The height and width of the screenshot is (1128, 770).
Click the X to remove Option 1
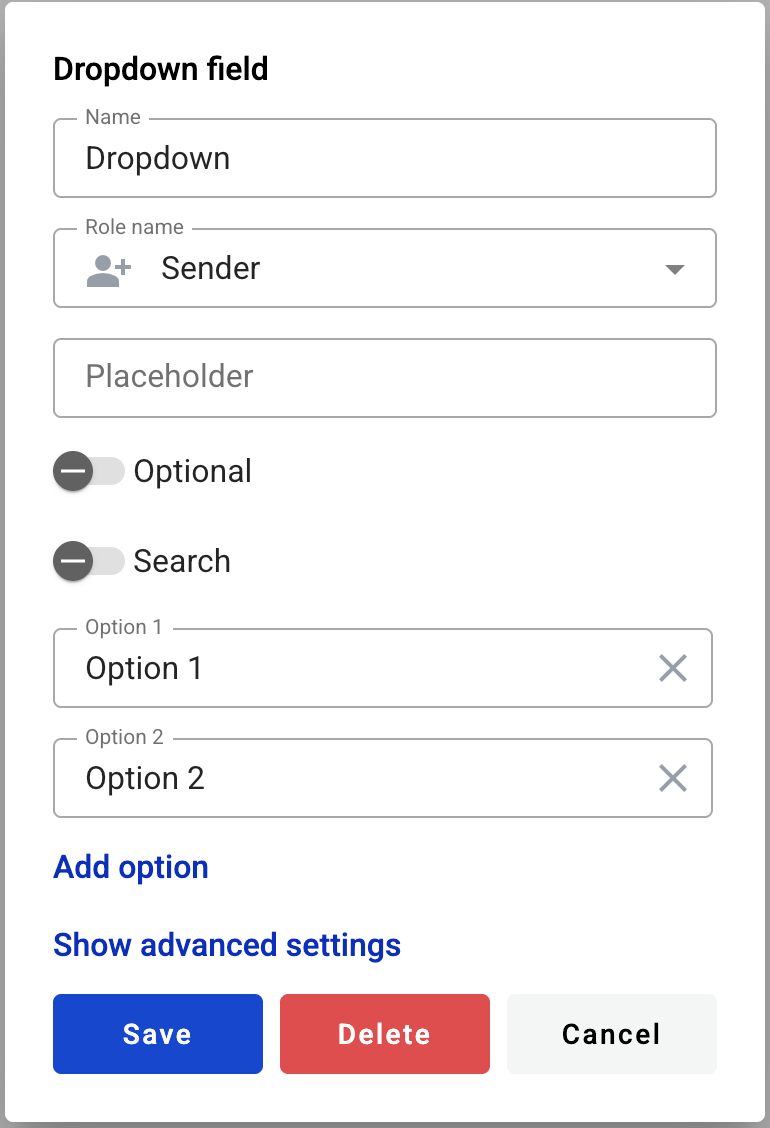tap(672, 668)
